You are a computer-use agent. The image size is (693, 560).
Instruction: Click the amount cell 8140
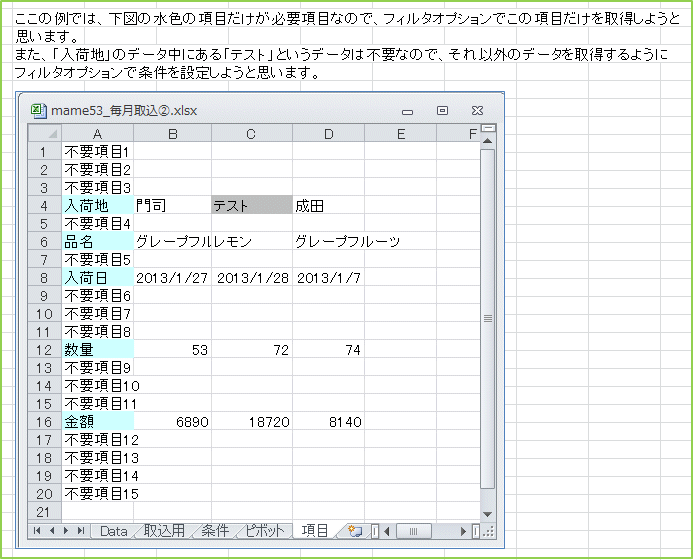tap(328, 422)
